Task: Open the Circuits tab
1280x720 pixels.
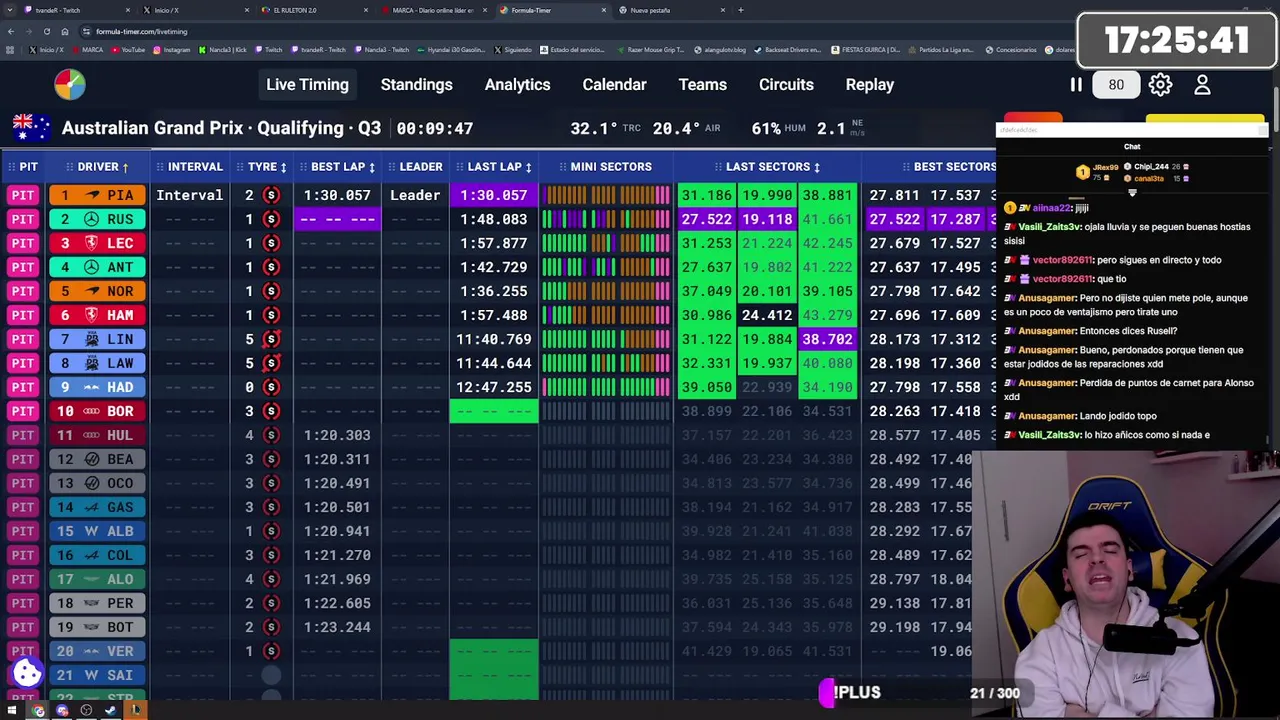Action: [786, 85]
